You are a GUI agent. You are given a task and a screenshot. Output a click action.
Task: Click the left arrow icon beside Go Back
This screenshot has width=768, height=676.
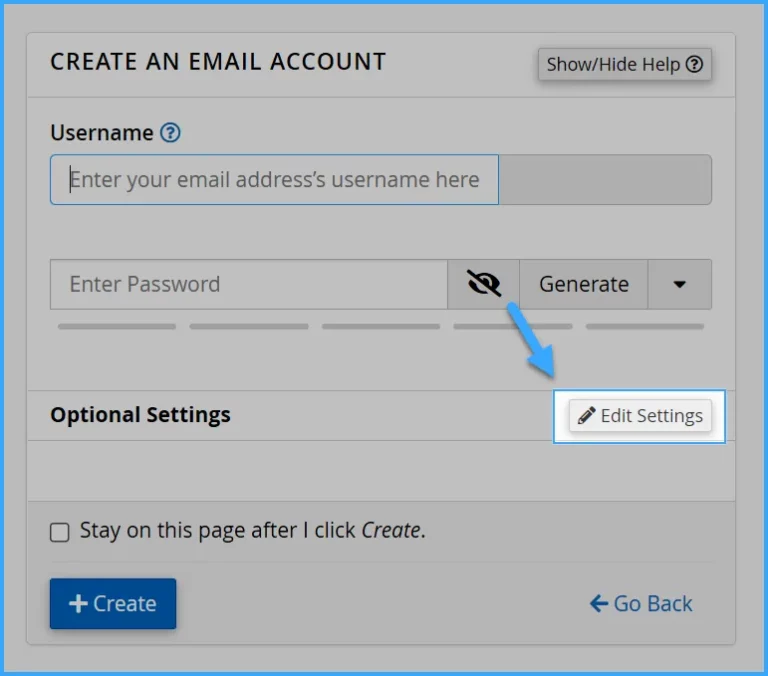click(599, 604)
